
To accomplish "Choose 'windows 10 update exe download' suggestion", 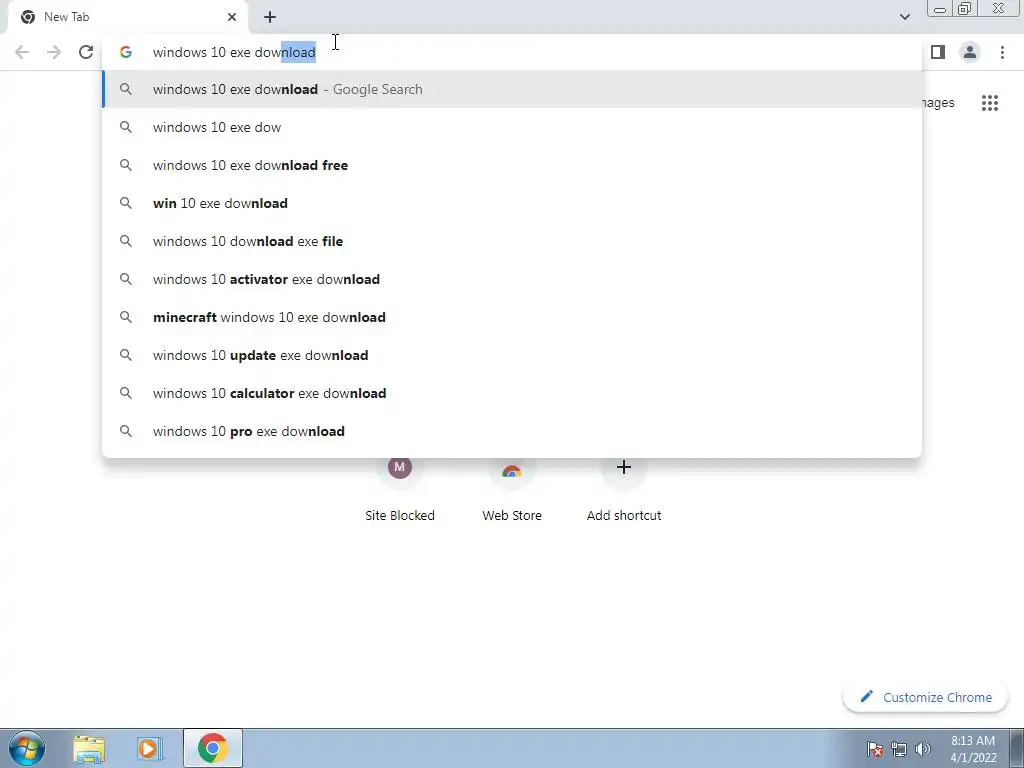I will (x=512, y=355).
